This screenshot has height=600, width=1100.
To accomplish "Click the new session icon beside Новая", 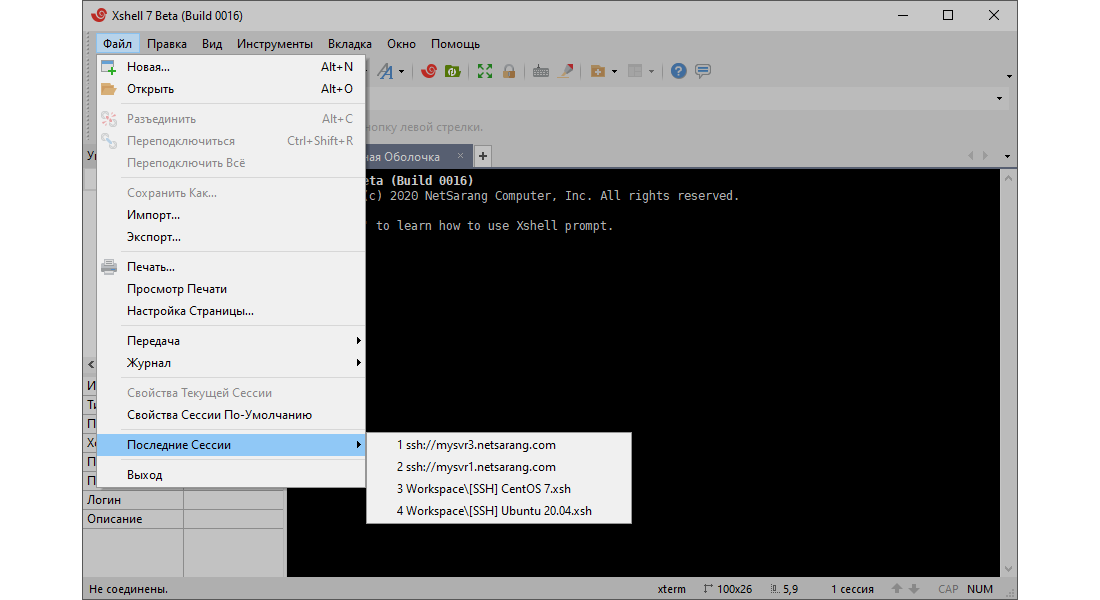I will coord(108,67).
